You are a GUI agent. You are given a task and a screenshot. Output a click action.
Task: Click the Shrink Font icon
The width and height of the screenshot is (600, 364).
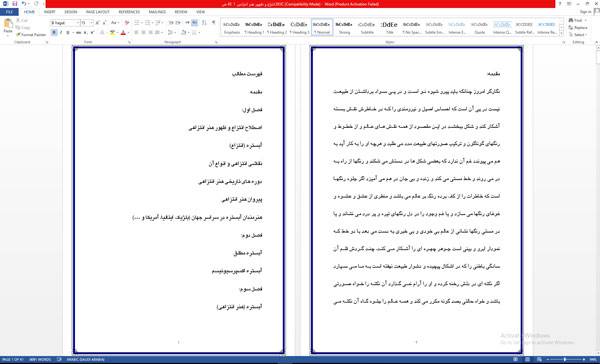coord(104,23)
